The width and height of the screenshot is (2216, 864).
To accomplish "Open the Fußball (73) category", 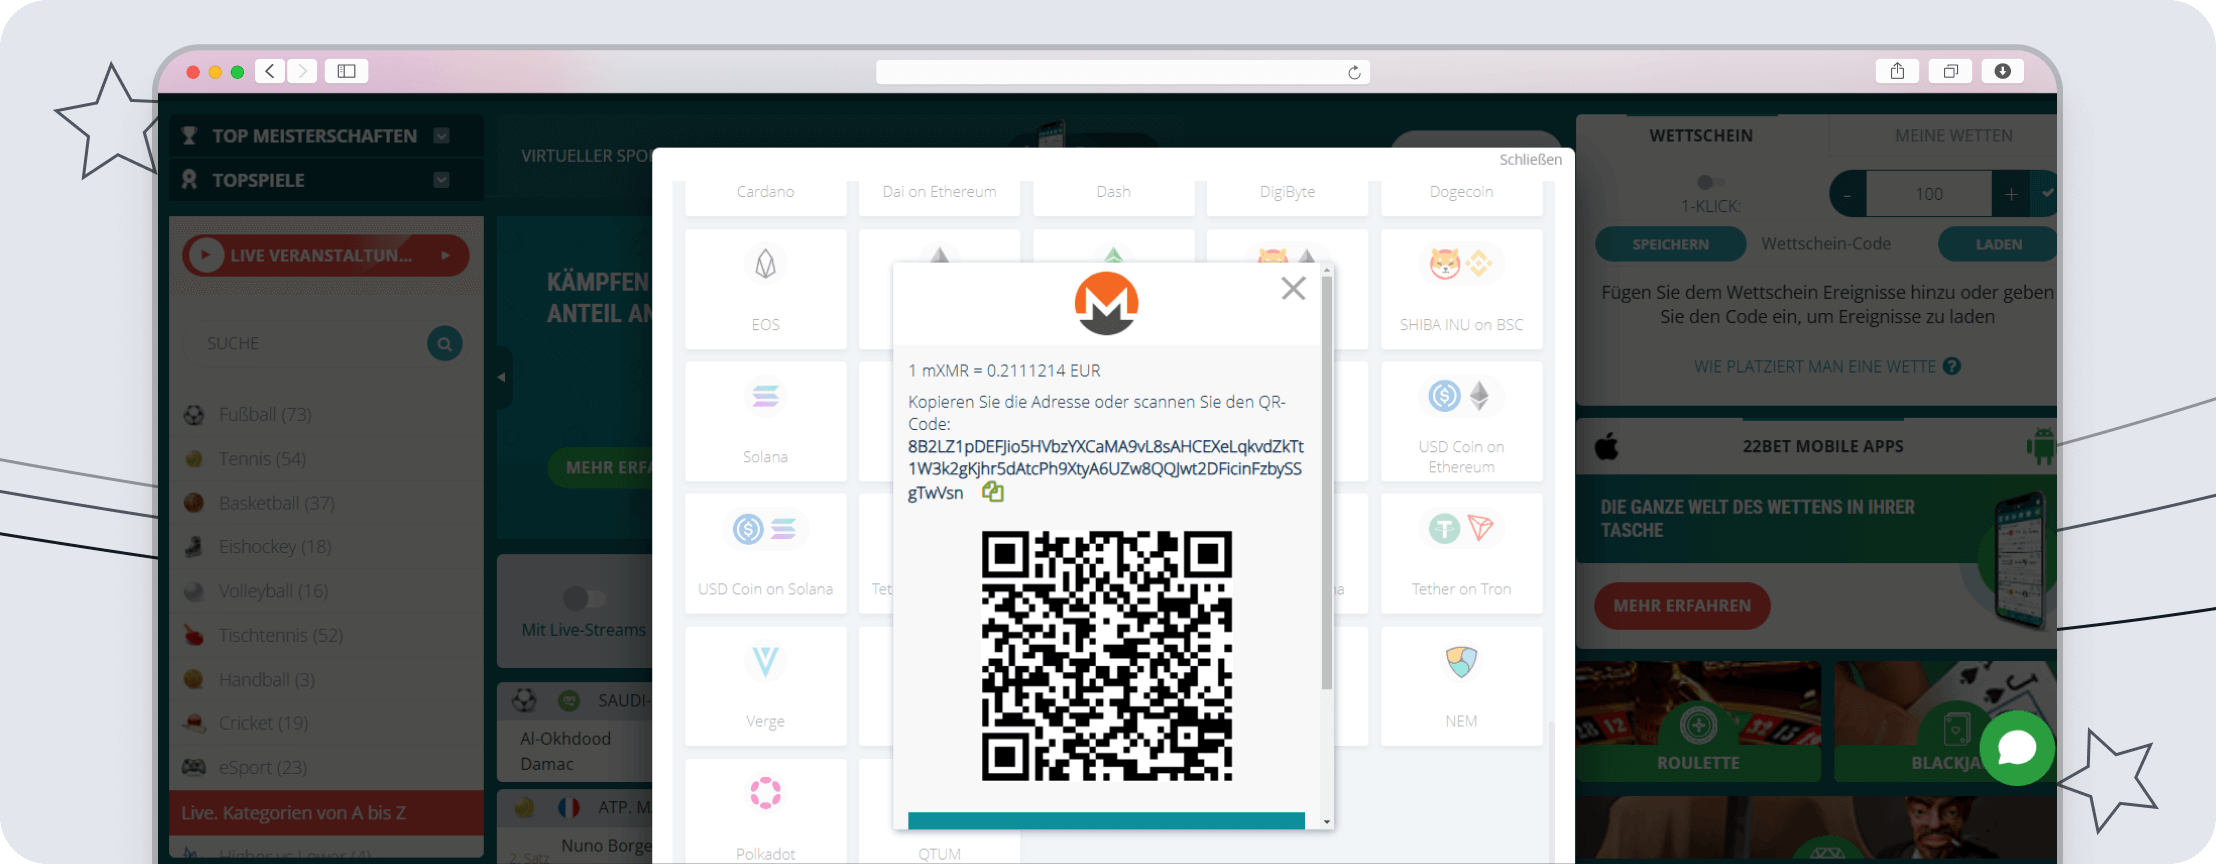I will click(264, 414).
